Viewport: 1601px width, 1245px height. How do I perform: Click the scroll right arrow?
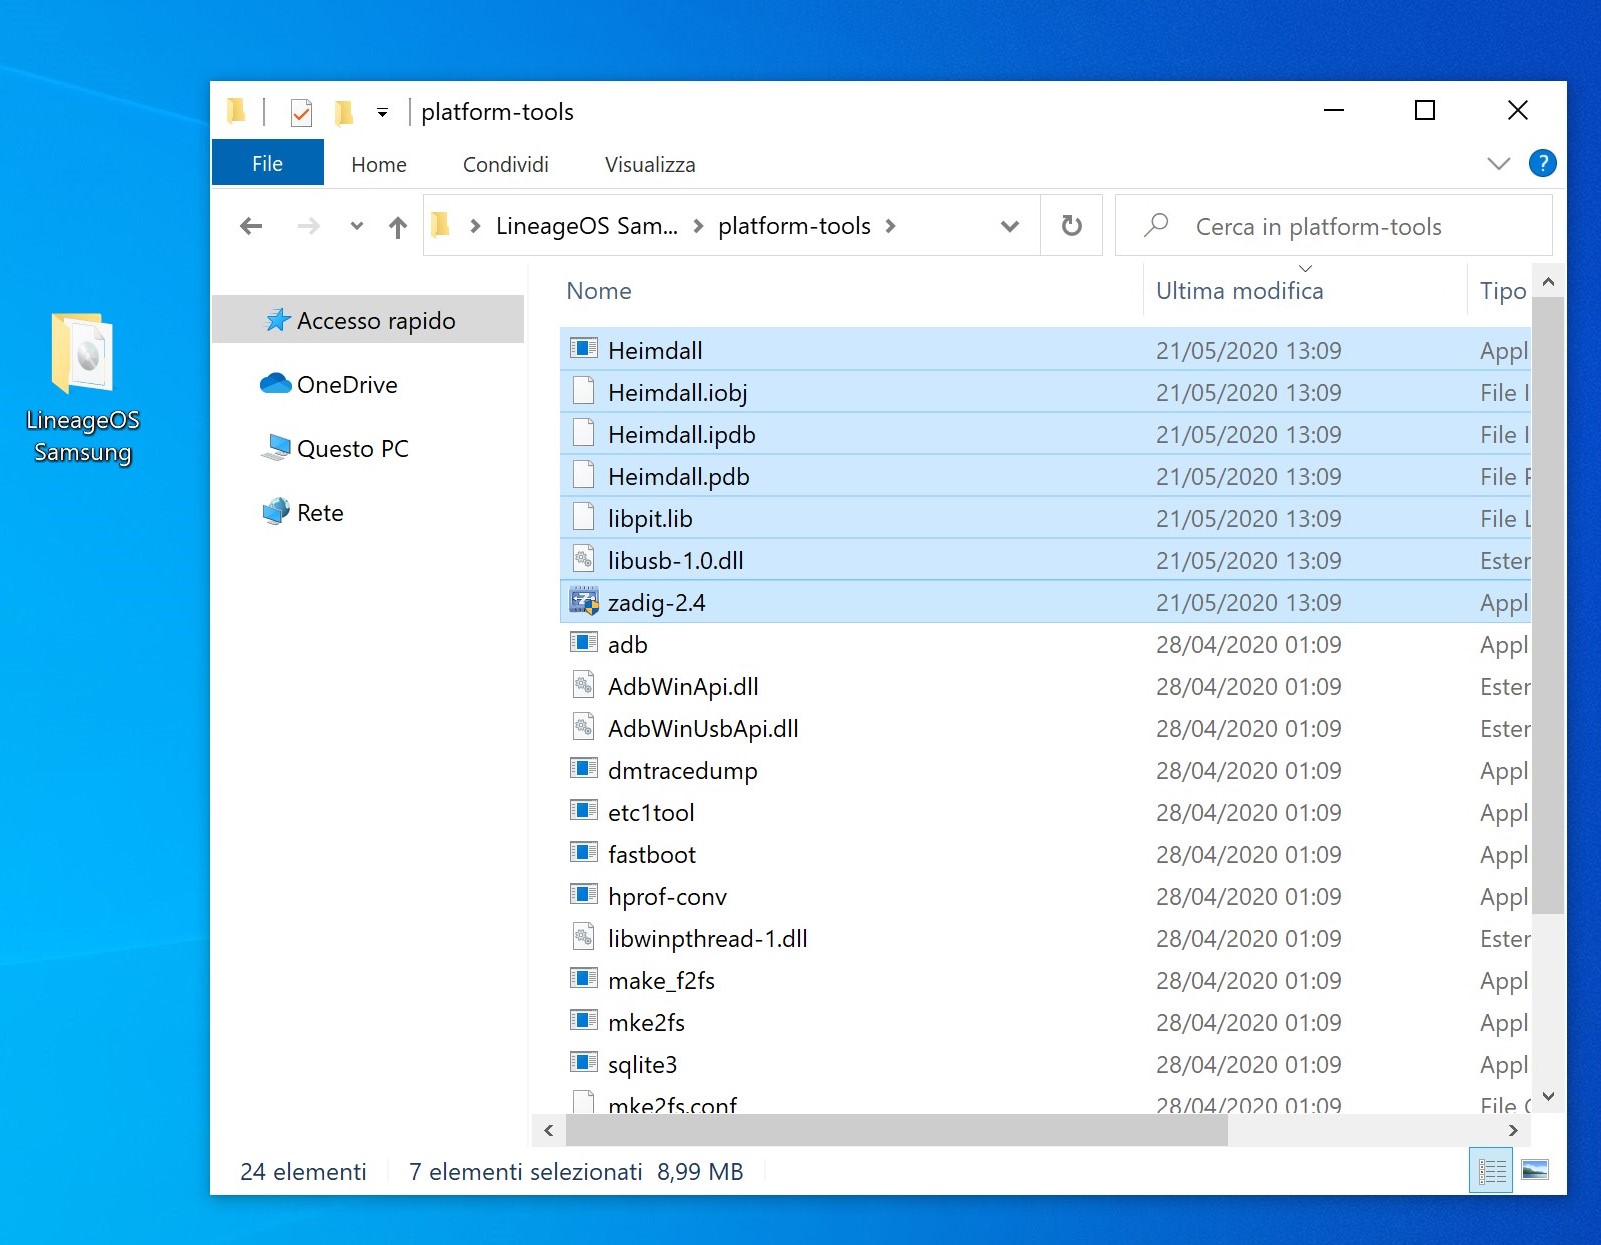click(x=1513, y=1130)
